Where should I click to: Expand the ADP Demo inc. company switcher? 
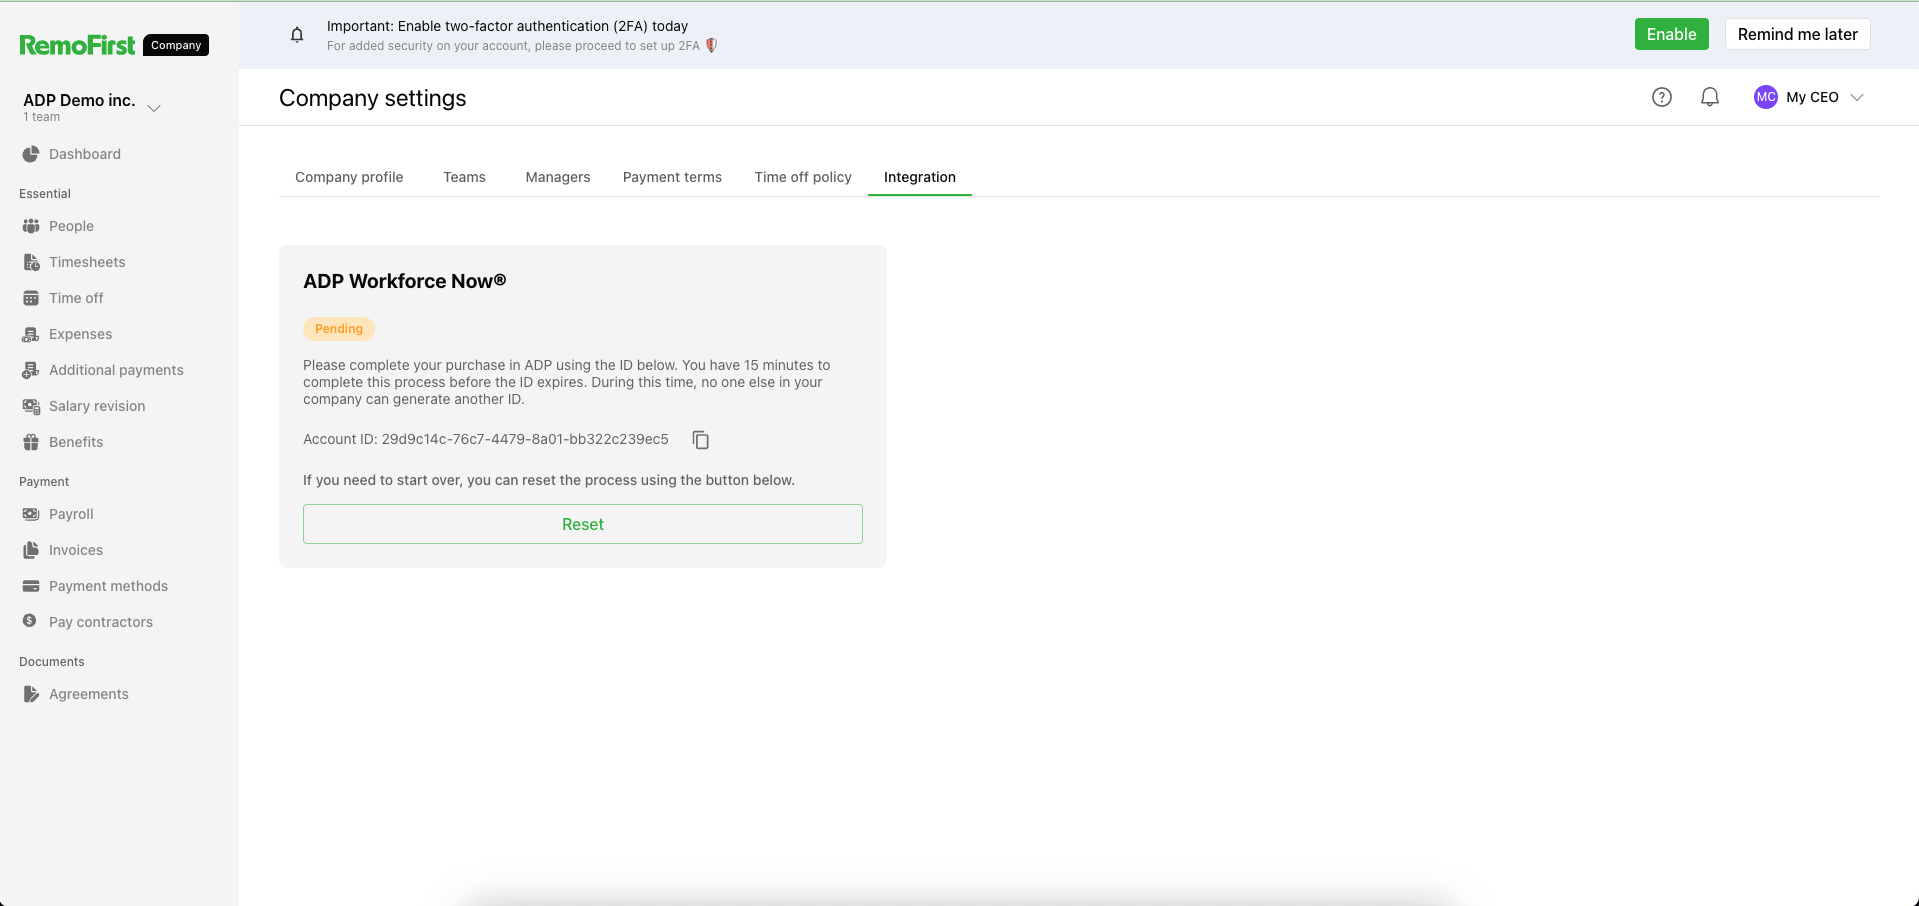pyautogui.click(x=154, y=108)
